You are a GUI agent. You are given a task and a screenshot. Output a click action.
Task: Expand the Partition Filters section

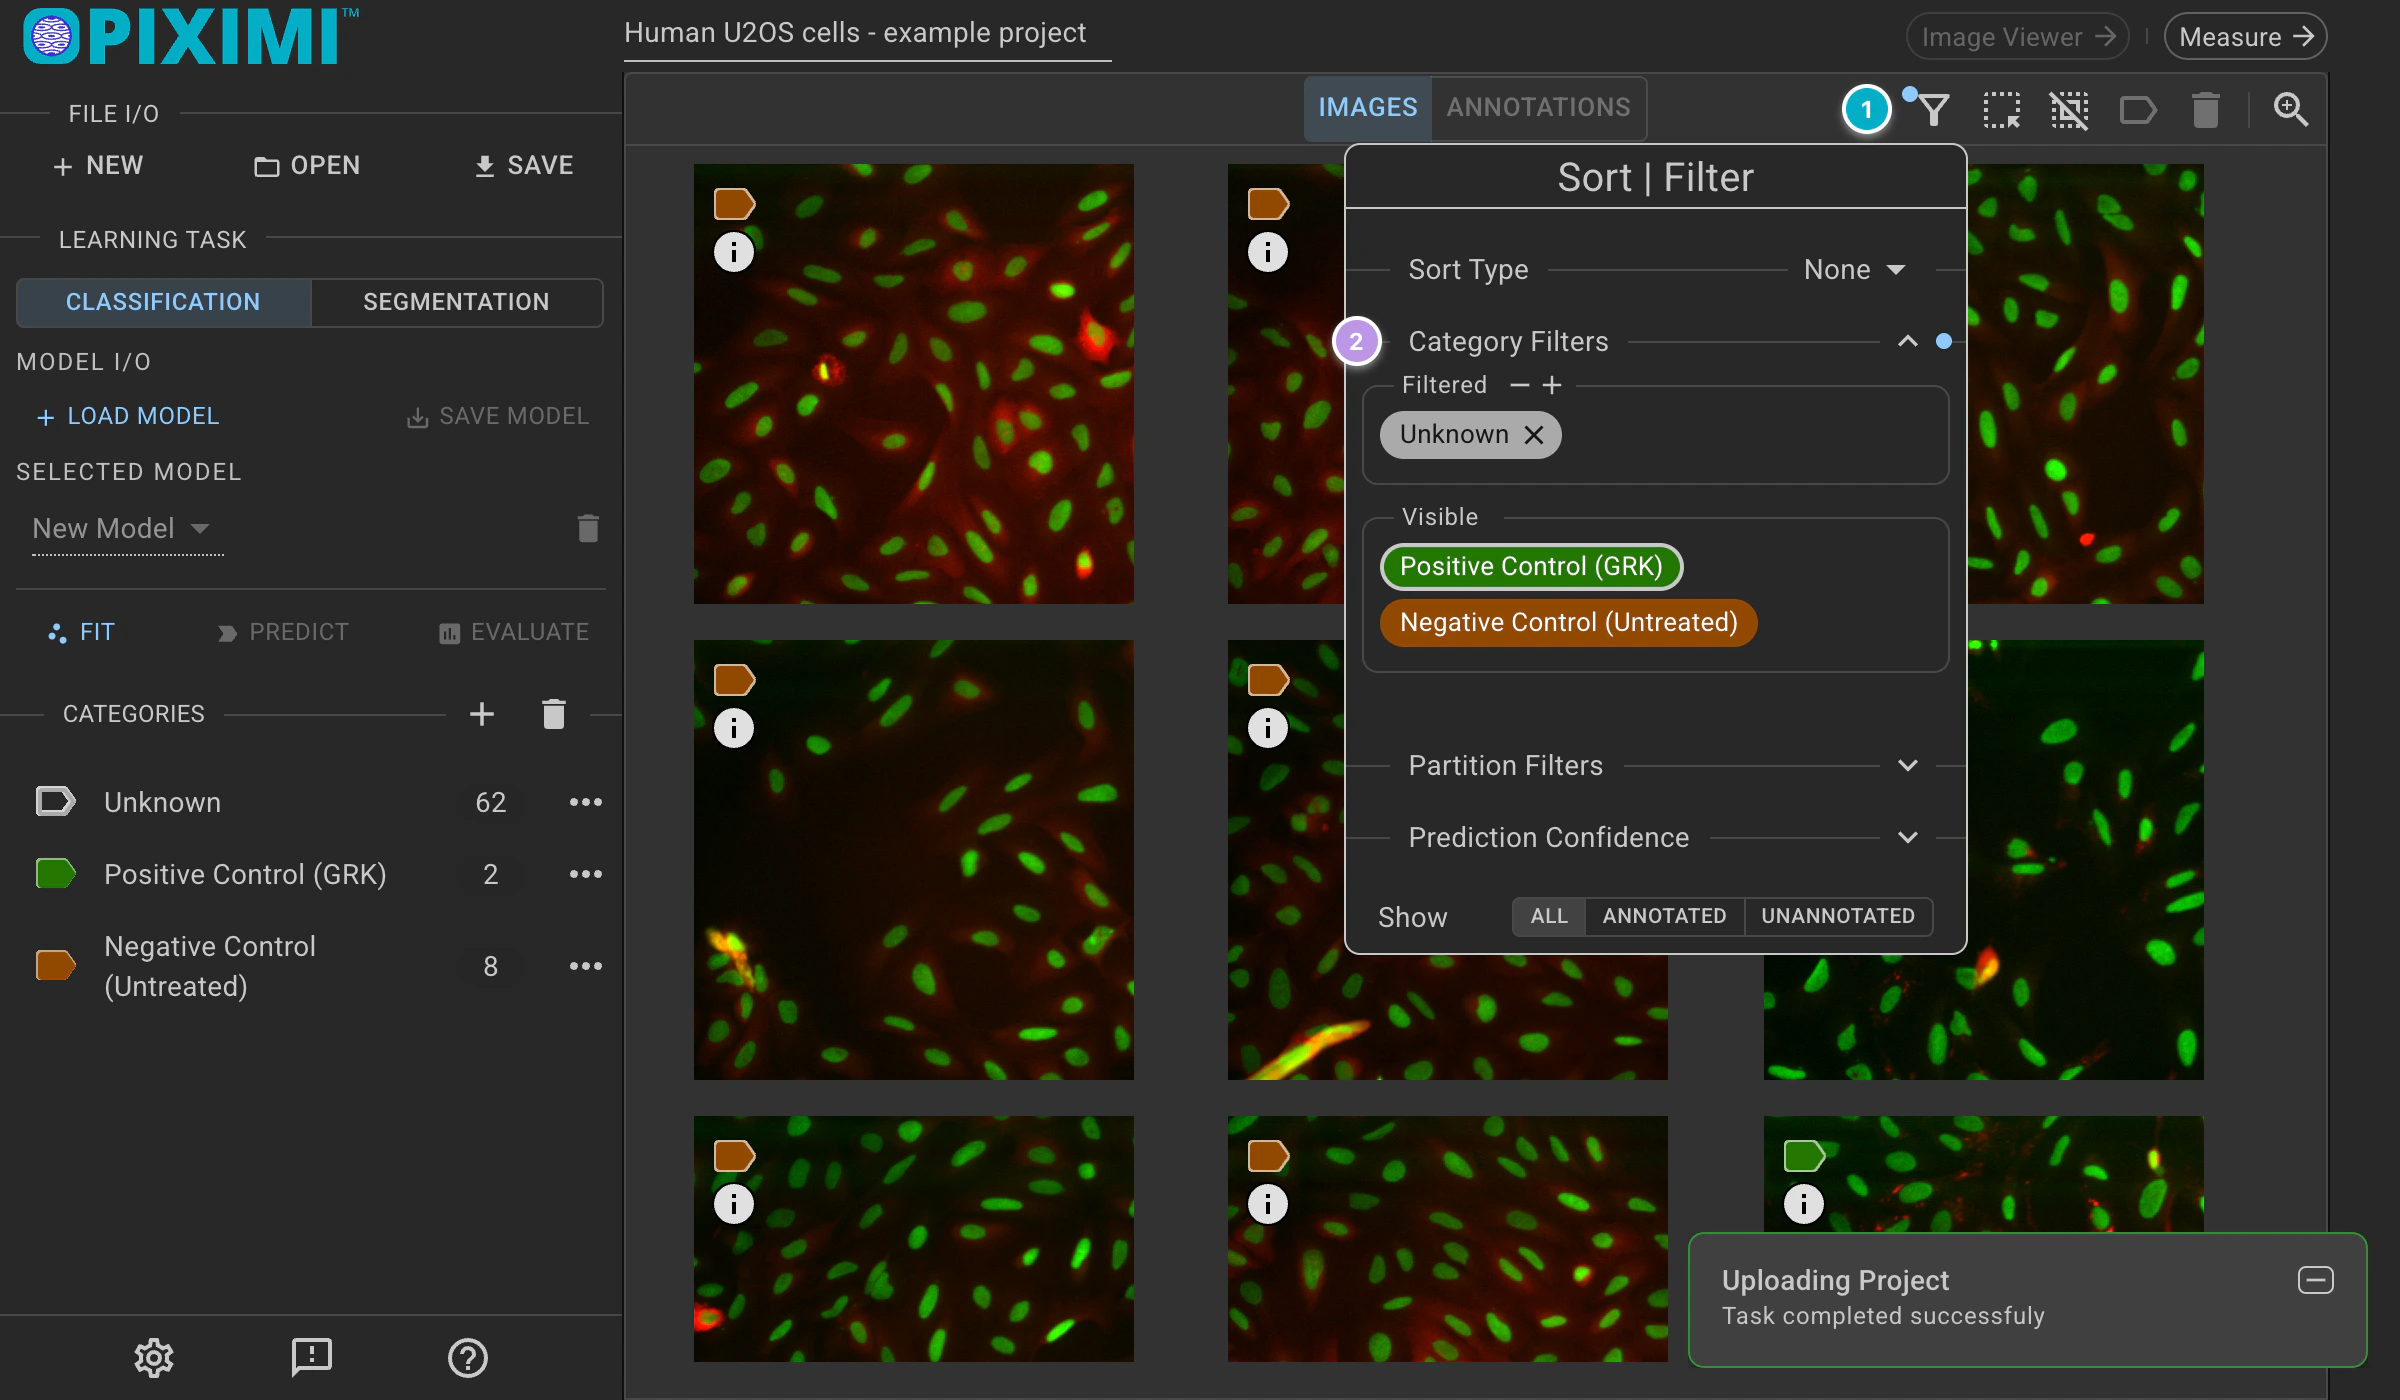[1908, 766]
